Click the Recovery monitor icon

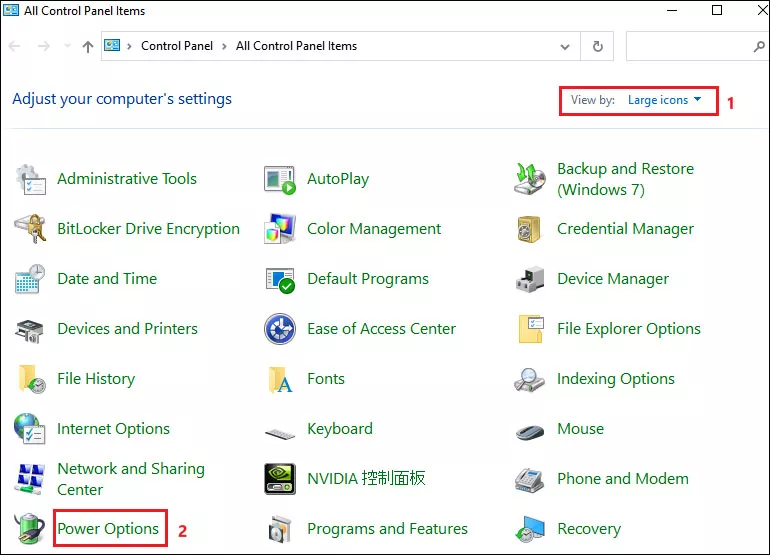pos(530,529)
